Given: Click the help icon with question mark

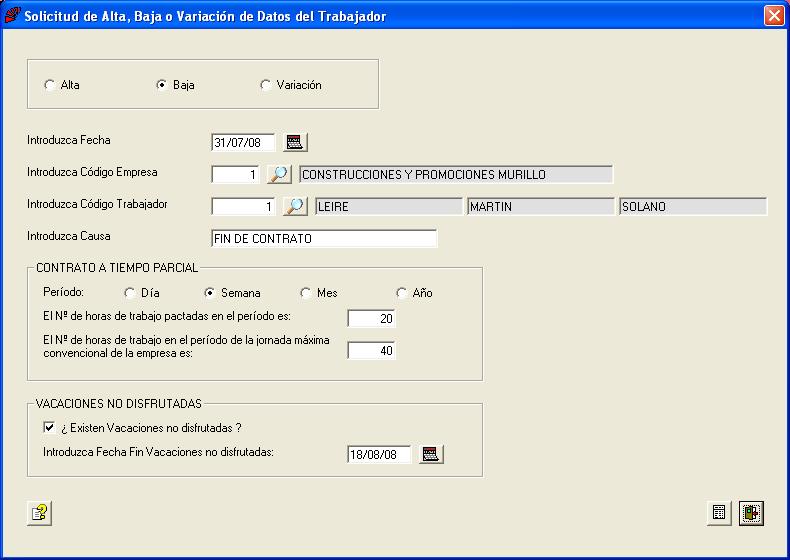Looking at the screenshot, I should [x=39, y=513].
